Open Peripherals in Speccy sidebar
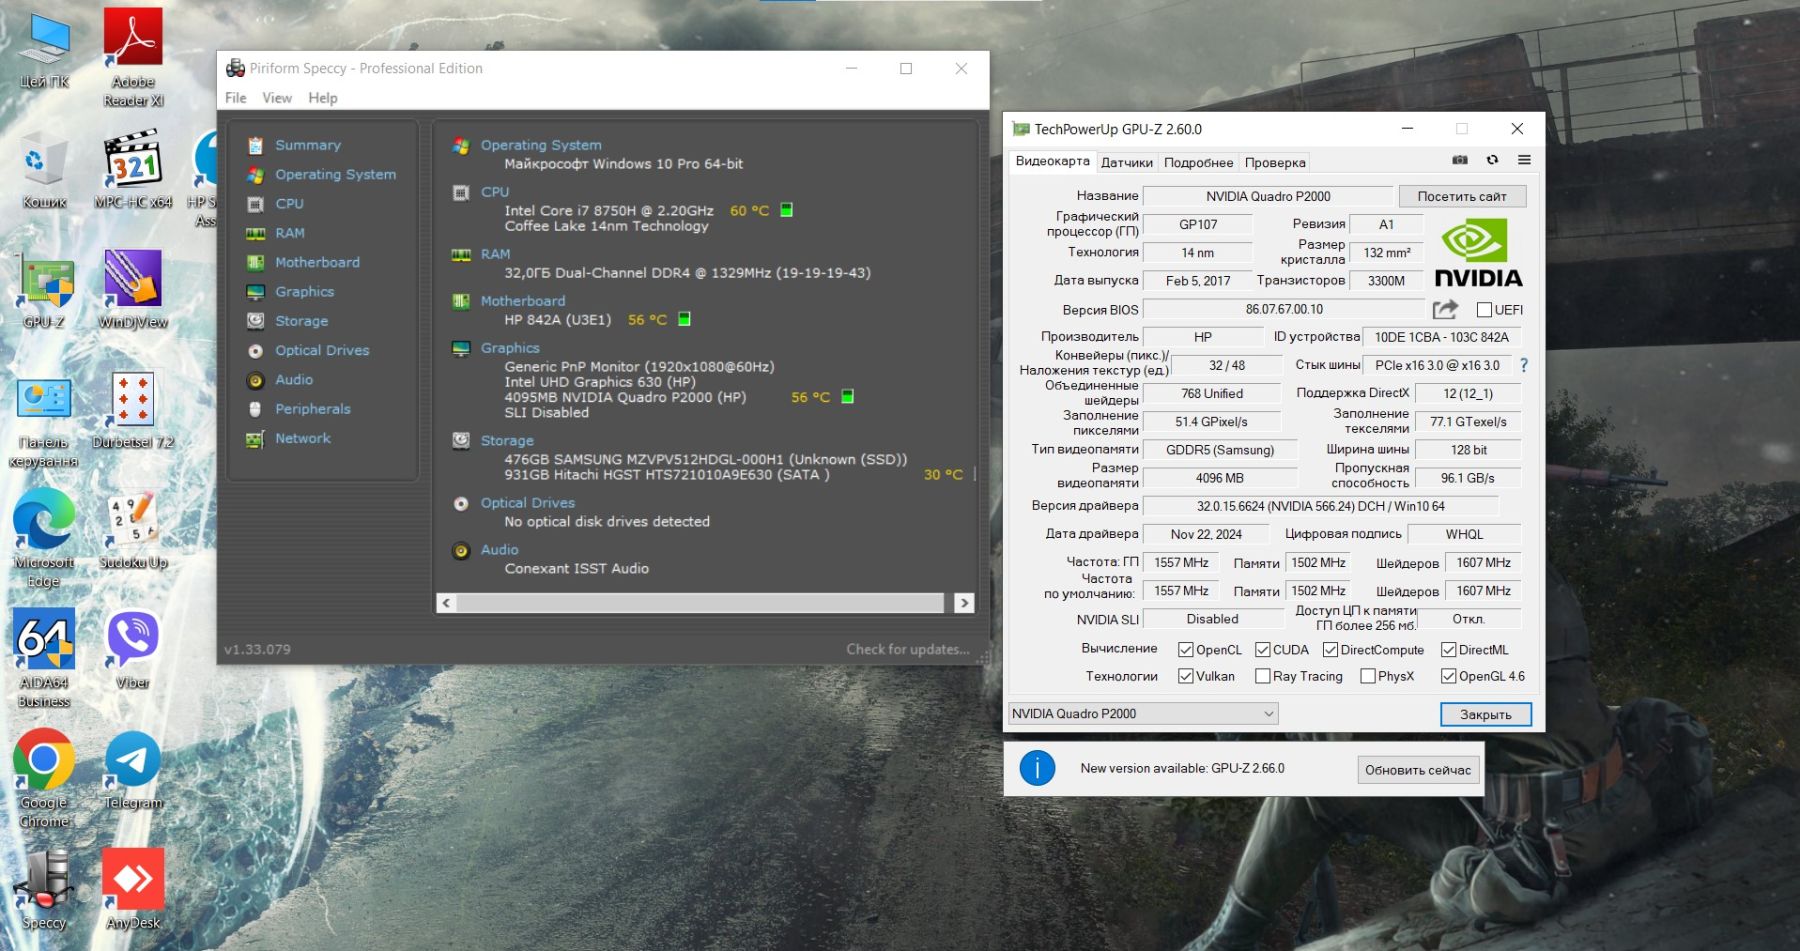Image resolution: width=1800 pixels, height=951 pixels. [313, 409]
